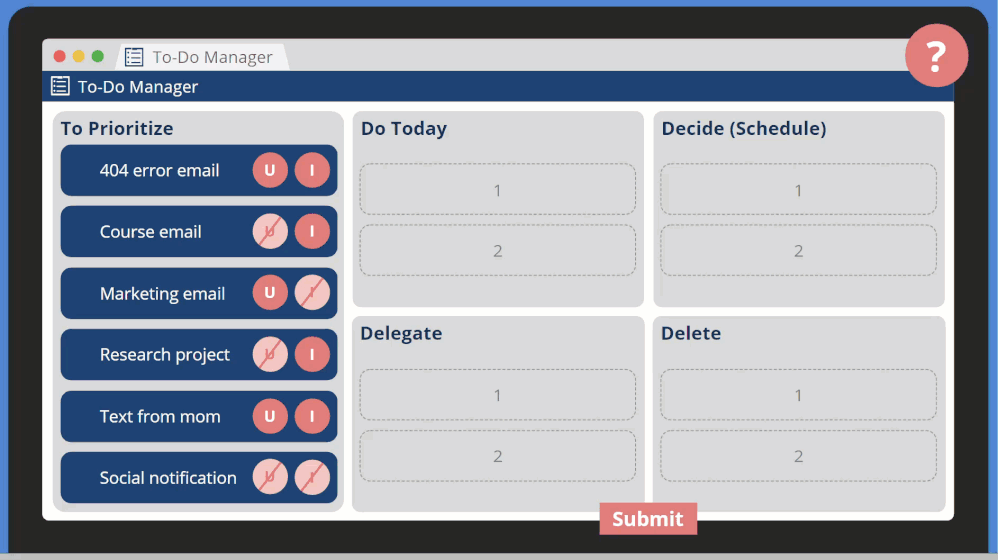This screenshot has width=998, height=560.
Task: Click slot 2 in Delete quadrant
Action: point(798,456)
